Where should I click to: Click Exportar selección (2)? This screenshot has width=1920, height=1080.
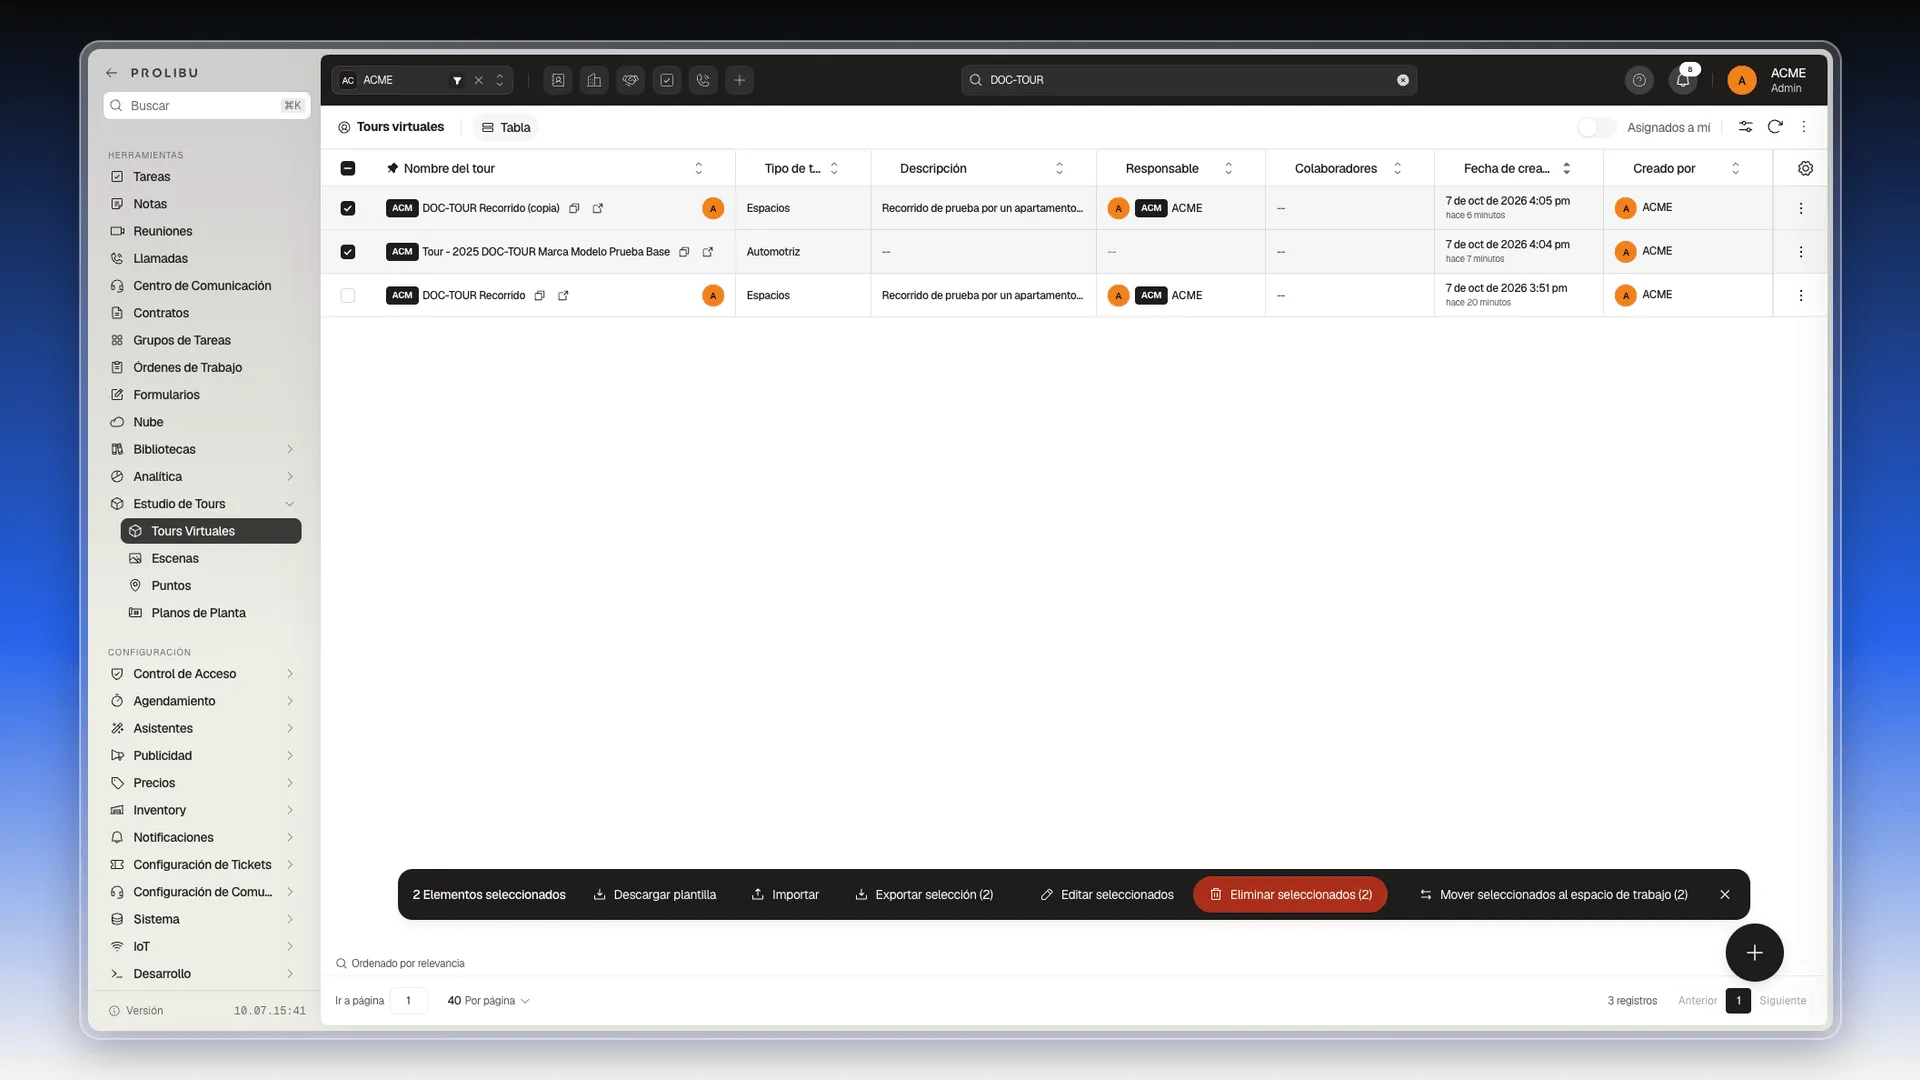924,895
